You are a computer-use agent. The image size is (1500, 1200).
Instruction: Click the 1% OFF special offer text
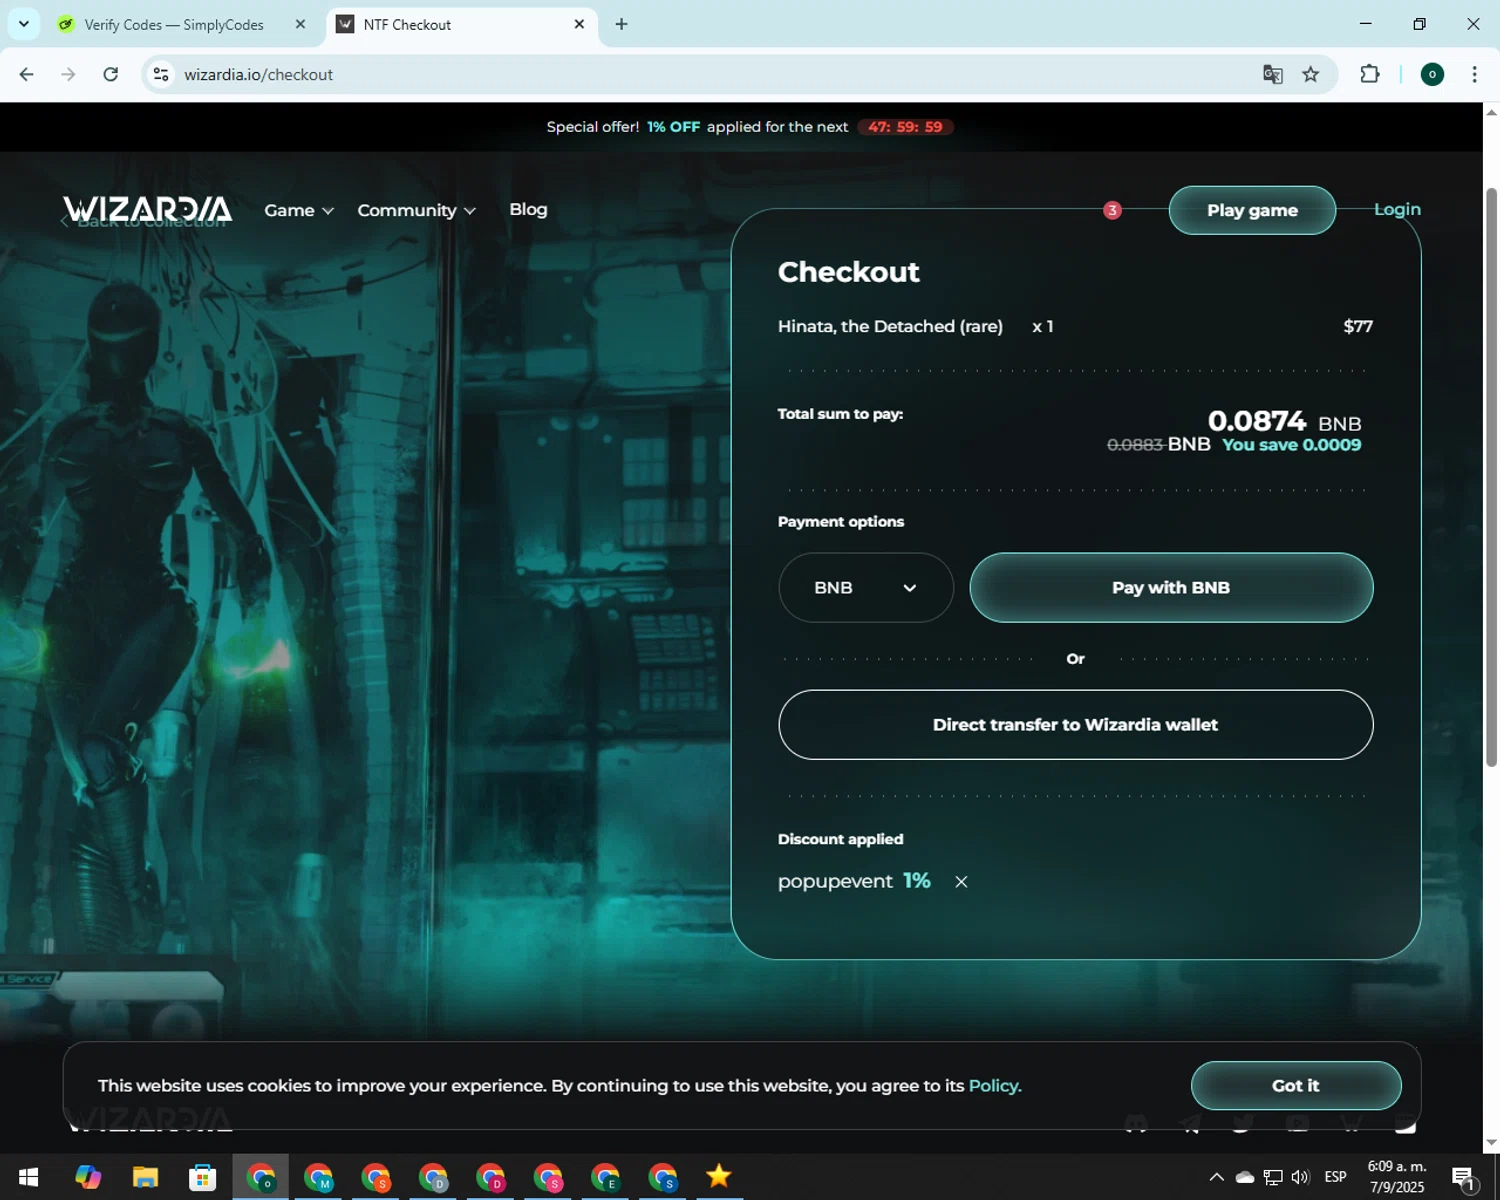pyautogui.click(x=673, y=127)
